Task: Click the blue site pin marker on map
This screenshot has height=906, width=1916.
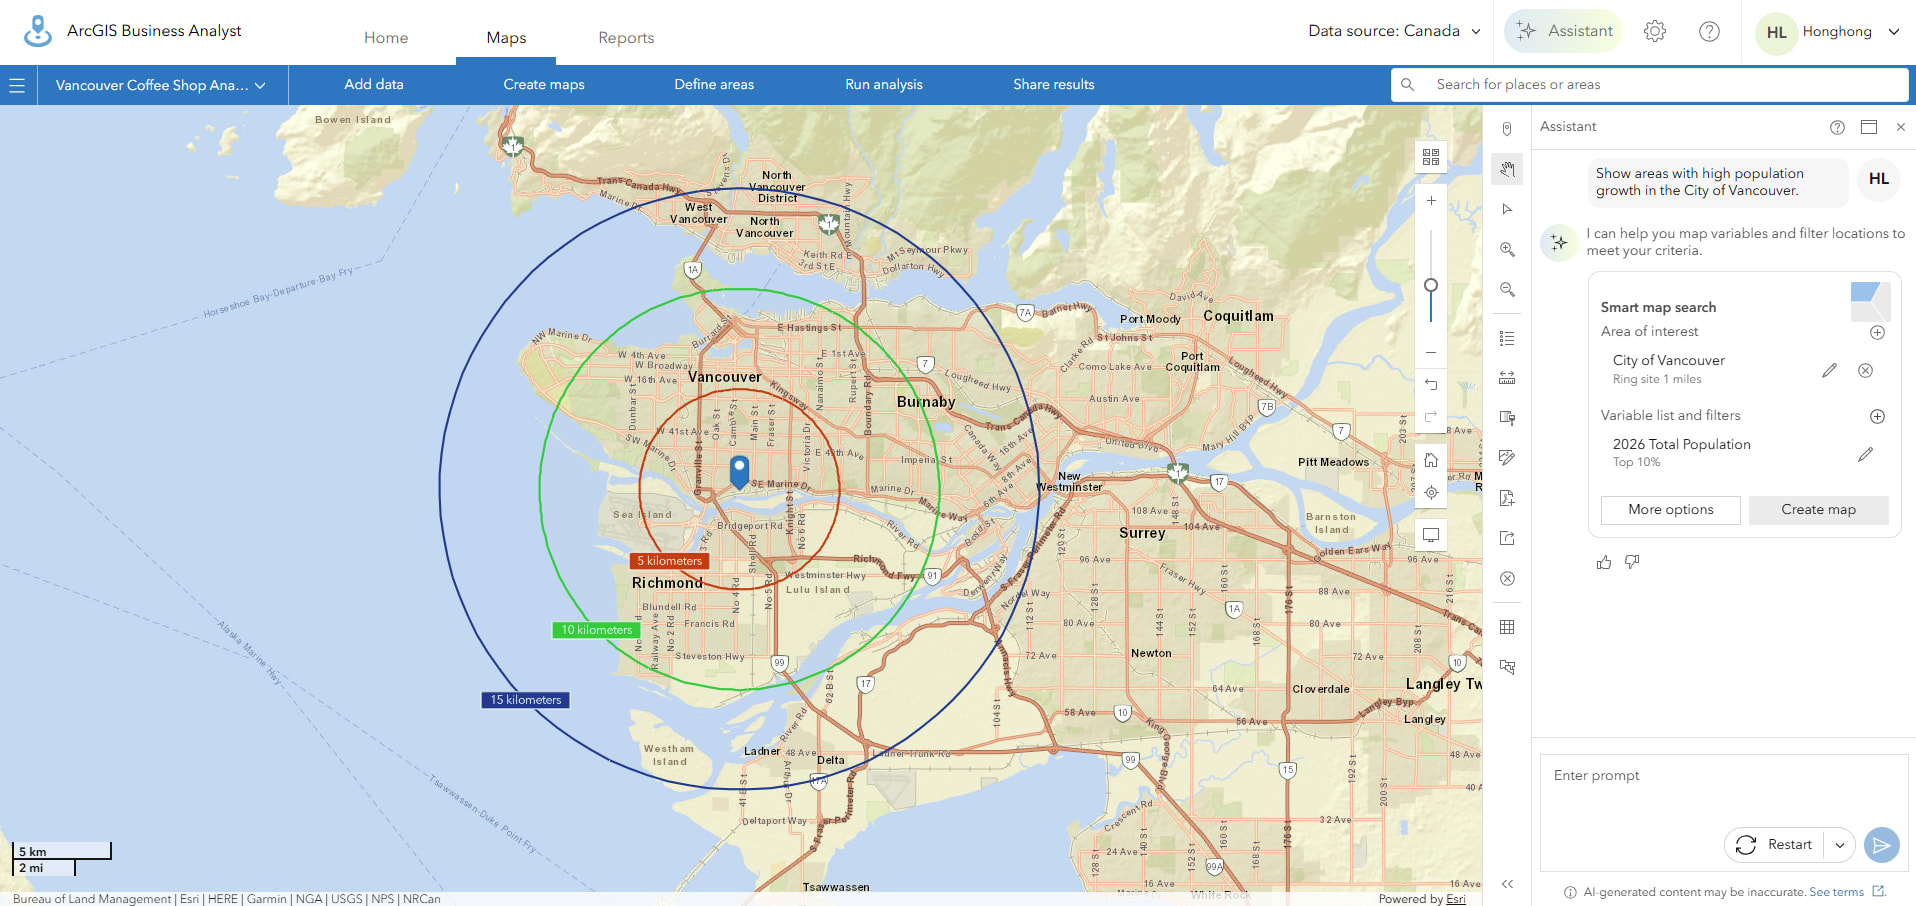Action: [739, 471]
